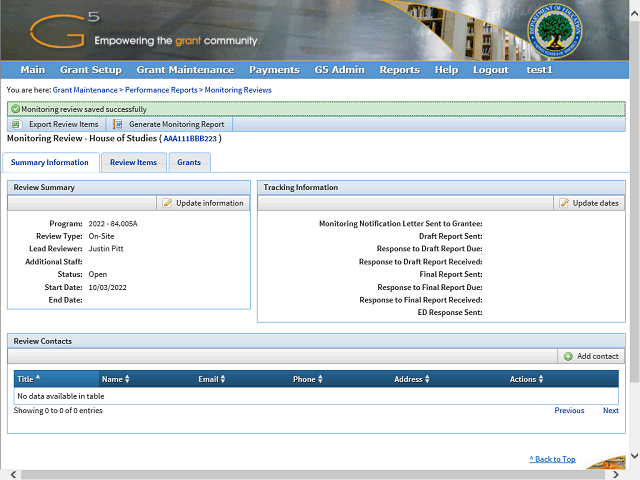
Task: Switch to the Review Items tab
Action: (133, 162)
